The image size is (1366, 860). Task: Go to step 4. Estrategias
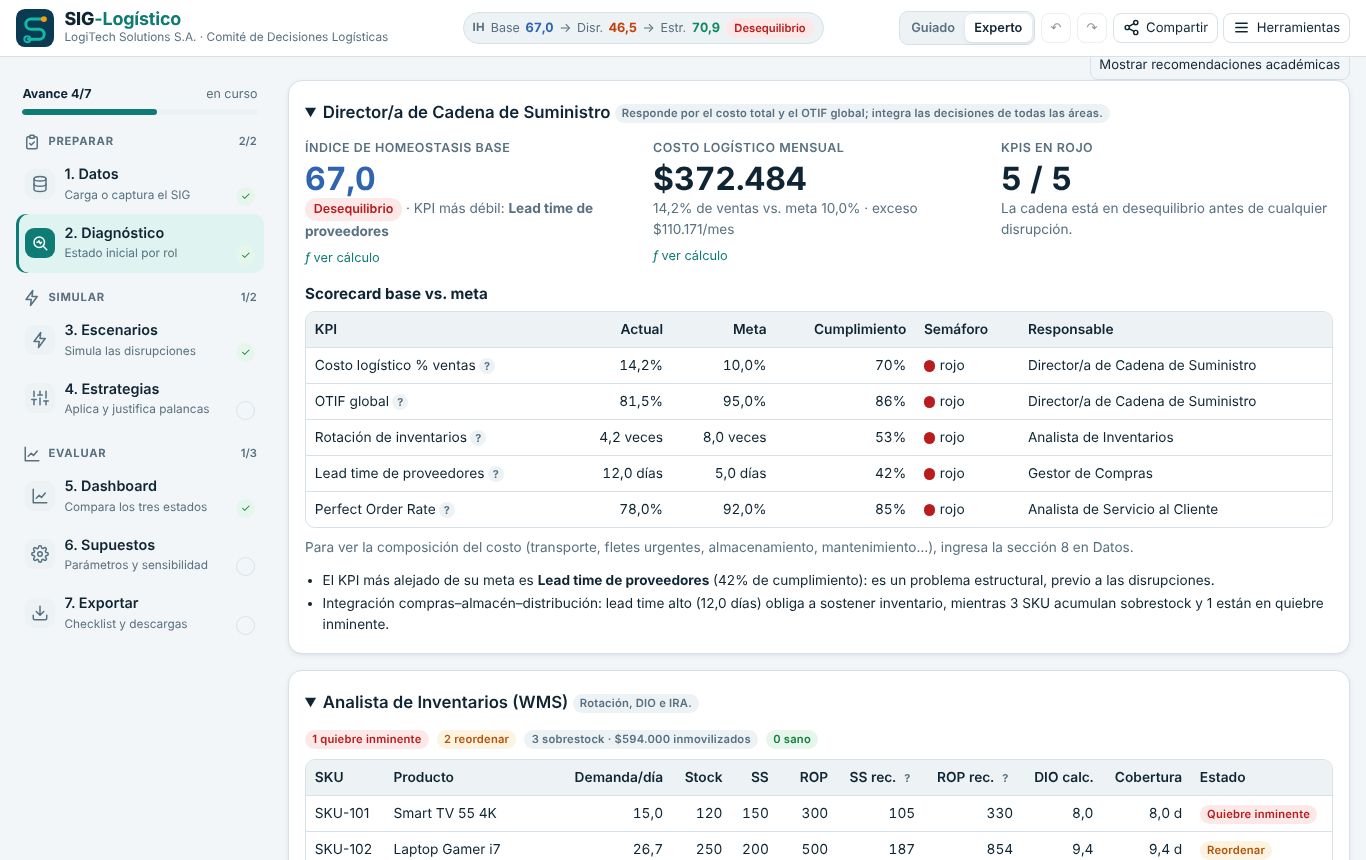pos(140,399)
